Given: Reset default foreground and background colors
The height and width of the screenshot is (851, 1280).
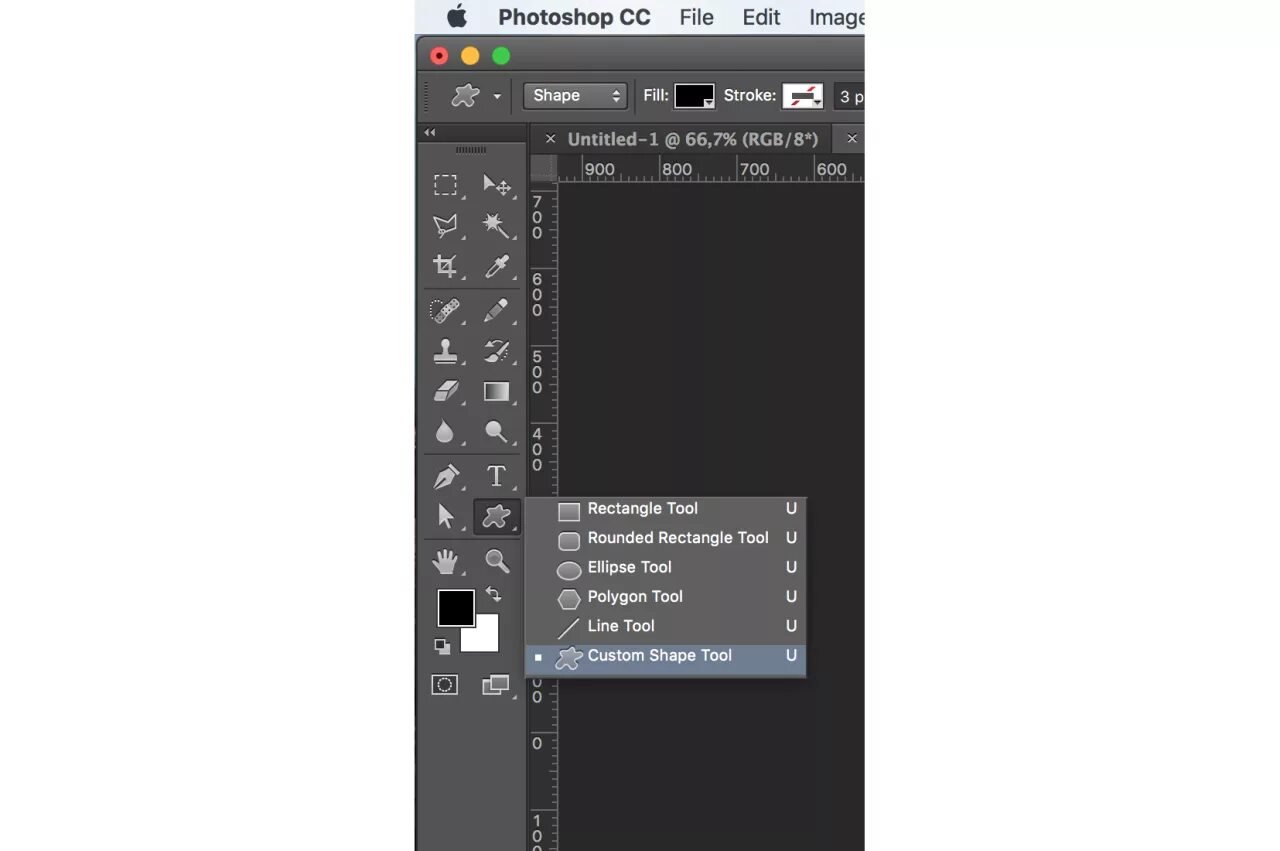Looking at the screenshot, I should (442, 646).
